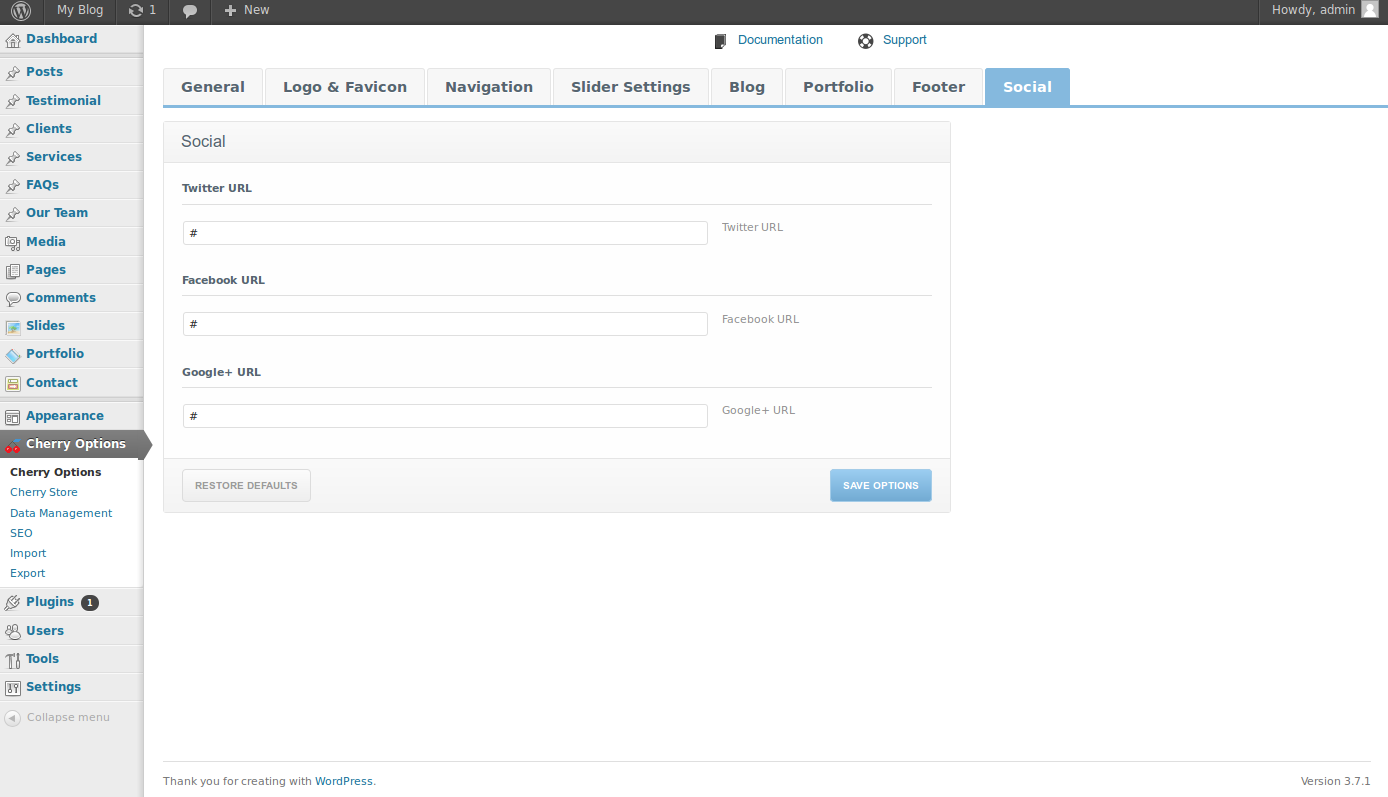Open the New content dropdown
The height and width of the screenshot is (797, 1388).
247,10
